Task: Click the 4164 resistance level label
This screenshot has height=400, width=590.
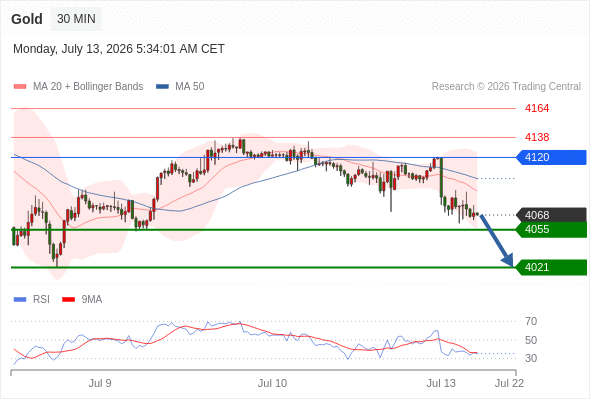Action: point(537,108)
